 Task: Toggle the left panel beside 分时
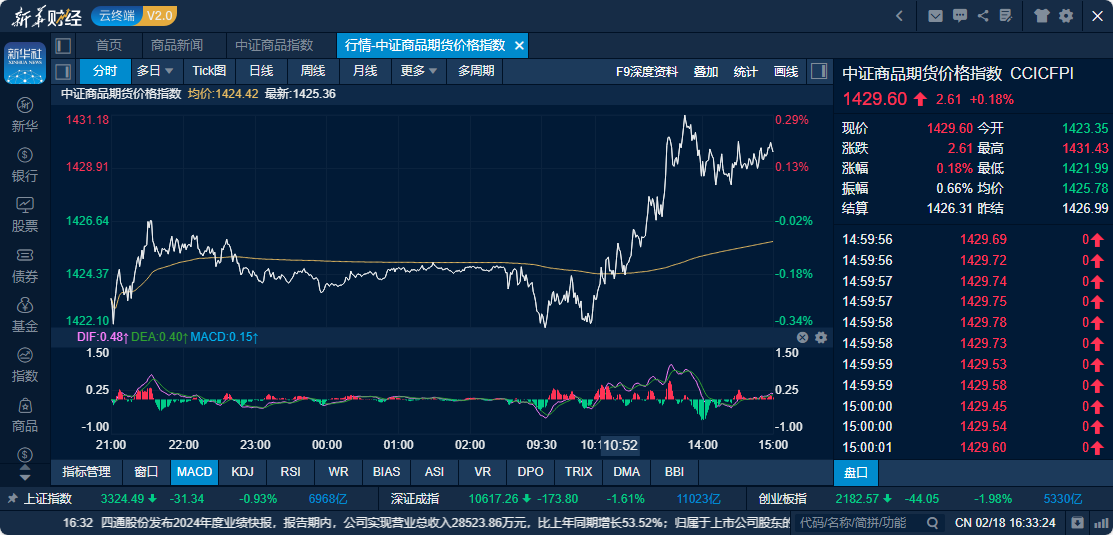click(x=63, y=71)
